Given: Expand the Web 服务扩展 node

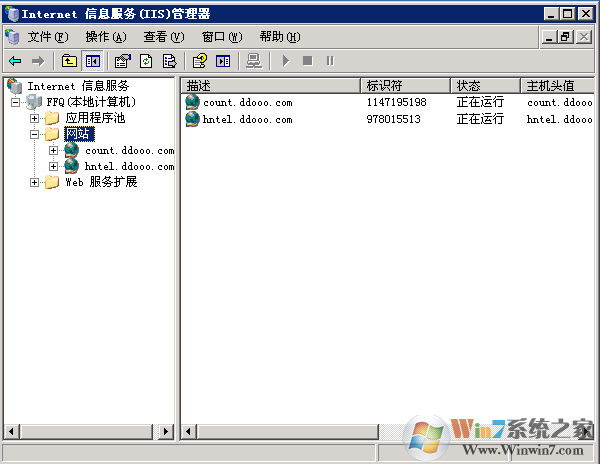Looking at the screenshot, I should click(x=35, y=182).
